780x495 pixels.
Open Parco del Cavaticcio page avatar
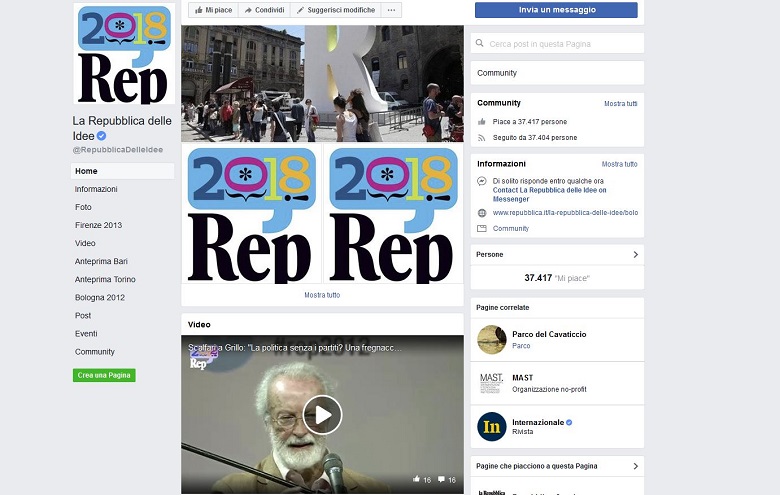(491, 340)
